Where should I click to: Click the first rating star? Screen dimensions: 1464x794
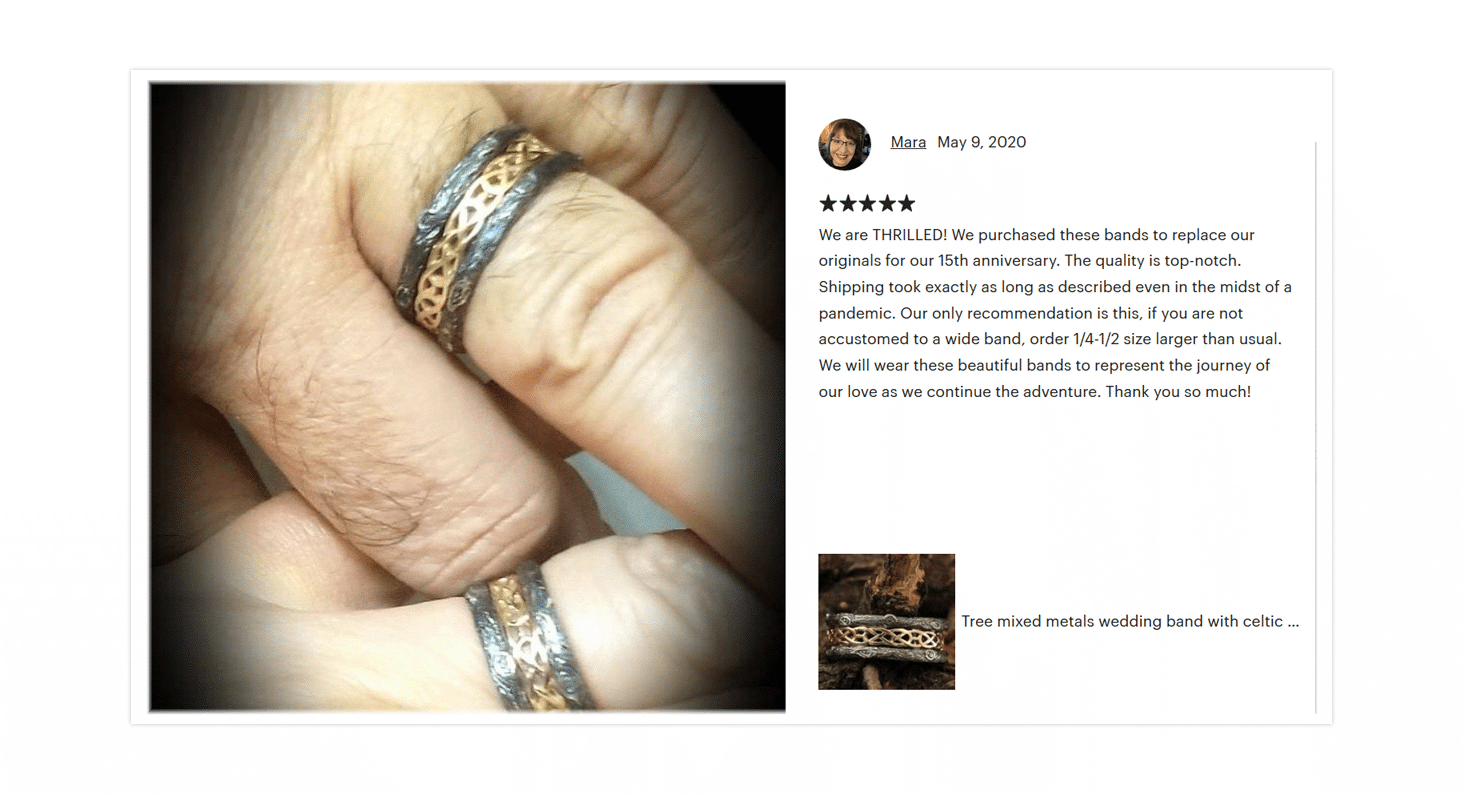point(828,204)
